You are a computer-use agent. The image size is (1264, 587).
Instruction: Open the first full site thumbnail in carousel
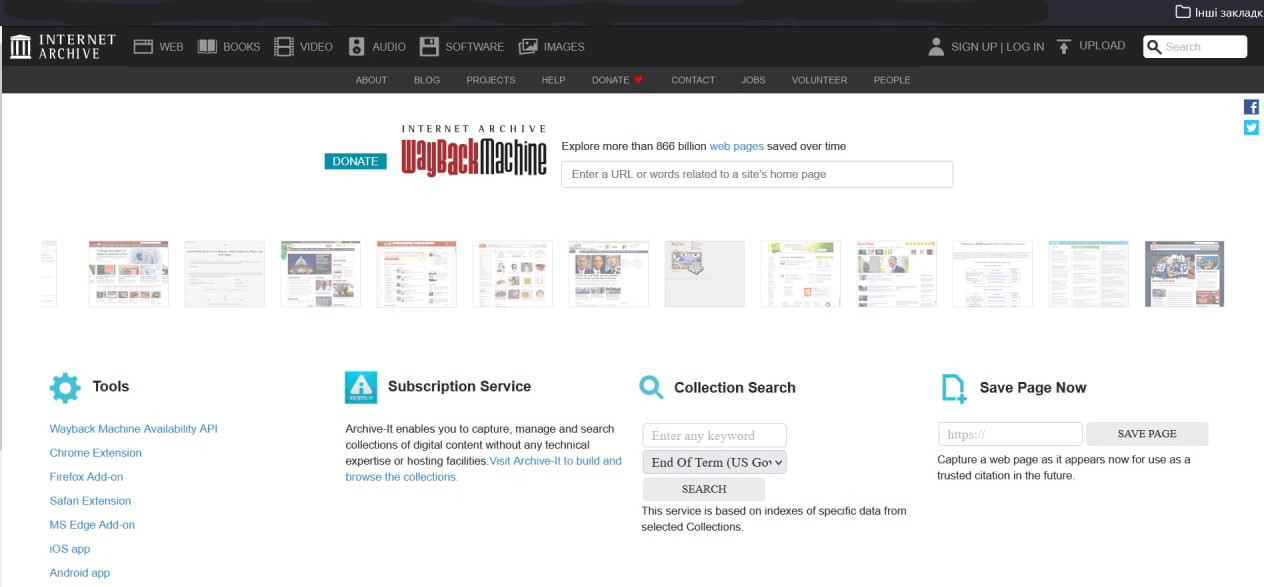pyautogui.click(x=129, y=273)
